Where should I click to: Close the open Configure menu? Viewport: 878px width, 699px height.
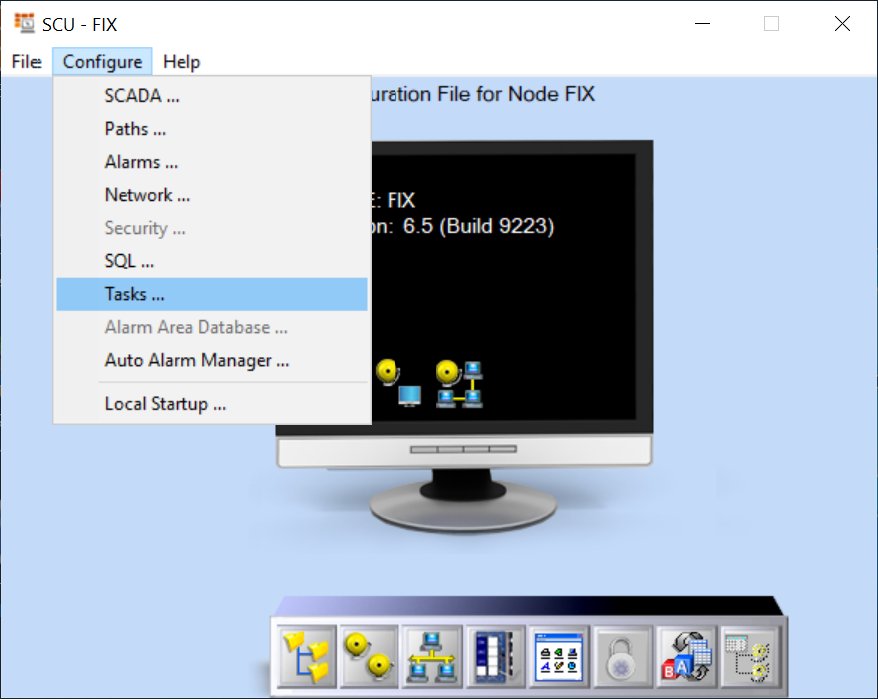click(102, 62)
